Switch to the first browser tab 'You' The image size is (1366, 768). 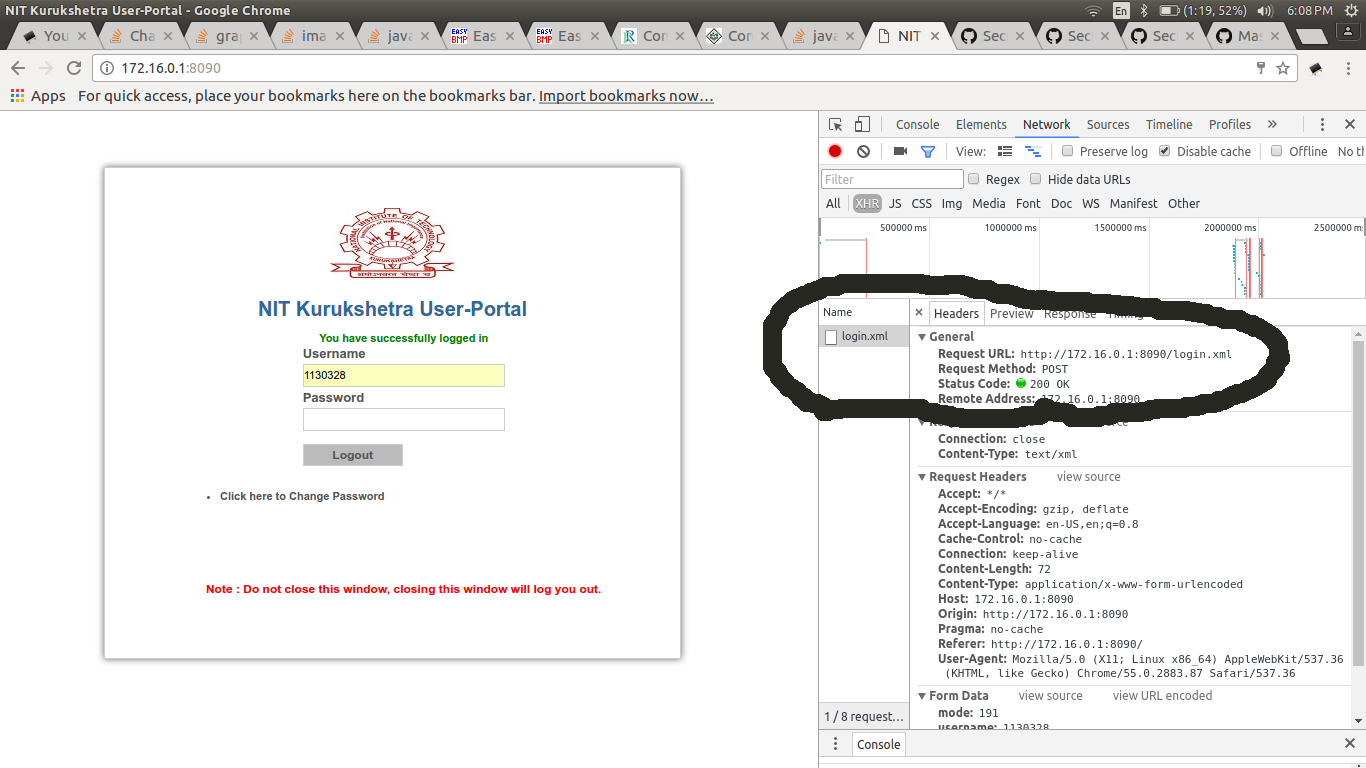[56, 36]
